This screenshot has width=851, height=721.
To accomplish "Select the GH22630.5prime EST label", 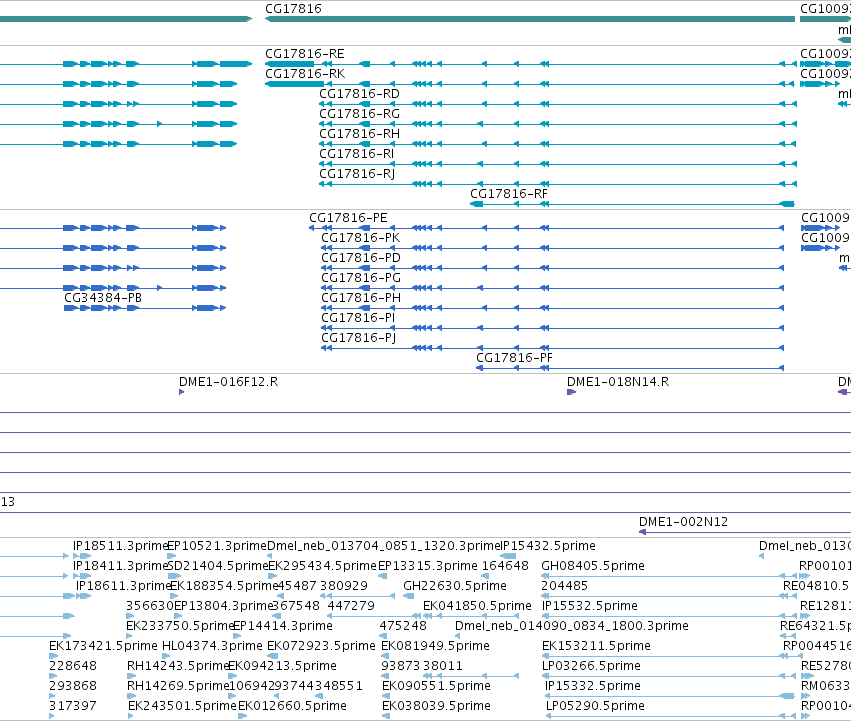I will click(454, 586).
